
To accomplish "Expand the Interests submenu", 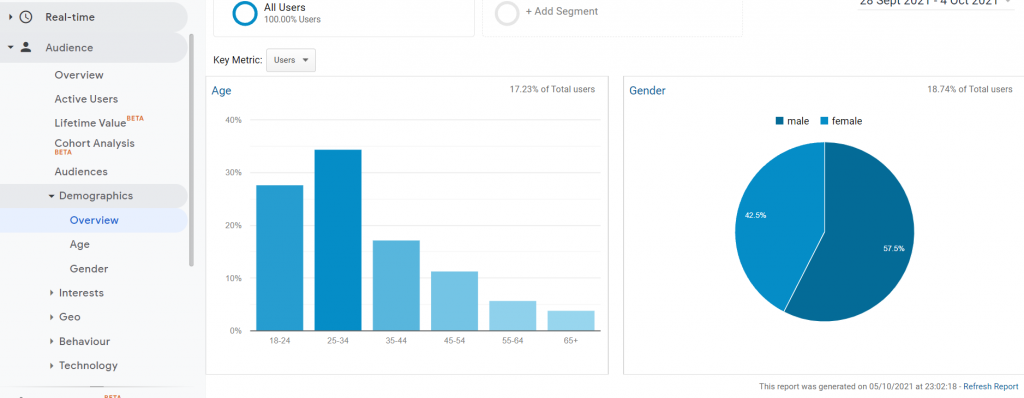I will point(52,293).
